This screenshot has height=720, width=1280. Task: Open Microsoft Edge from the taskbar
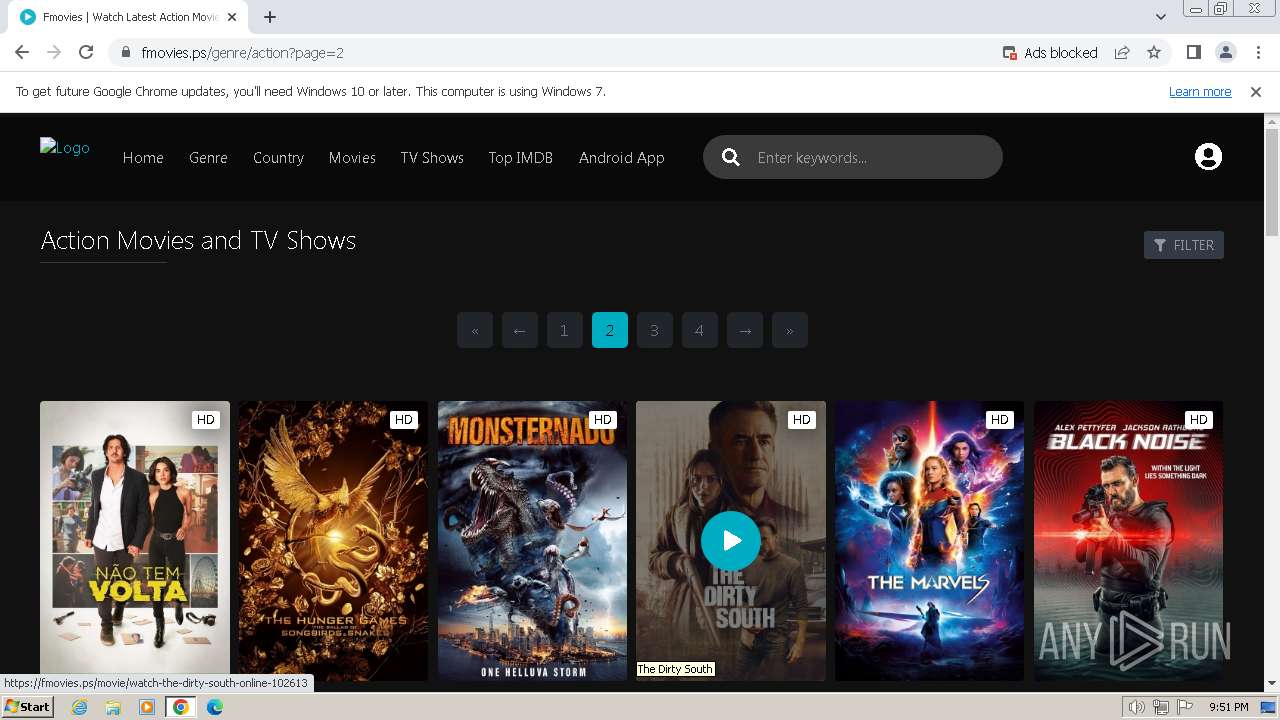(214, 707)
